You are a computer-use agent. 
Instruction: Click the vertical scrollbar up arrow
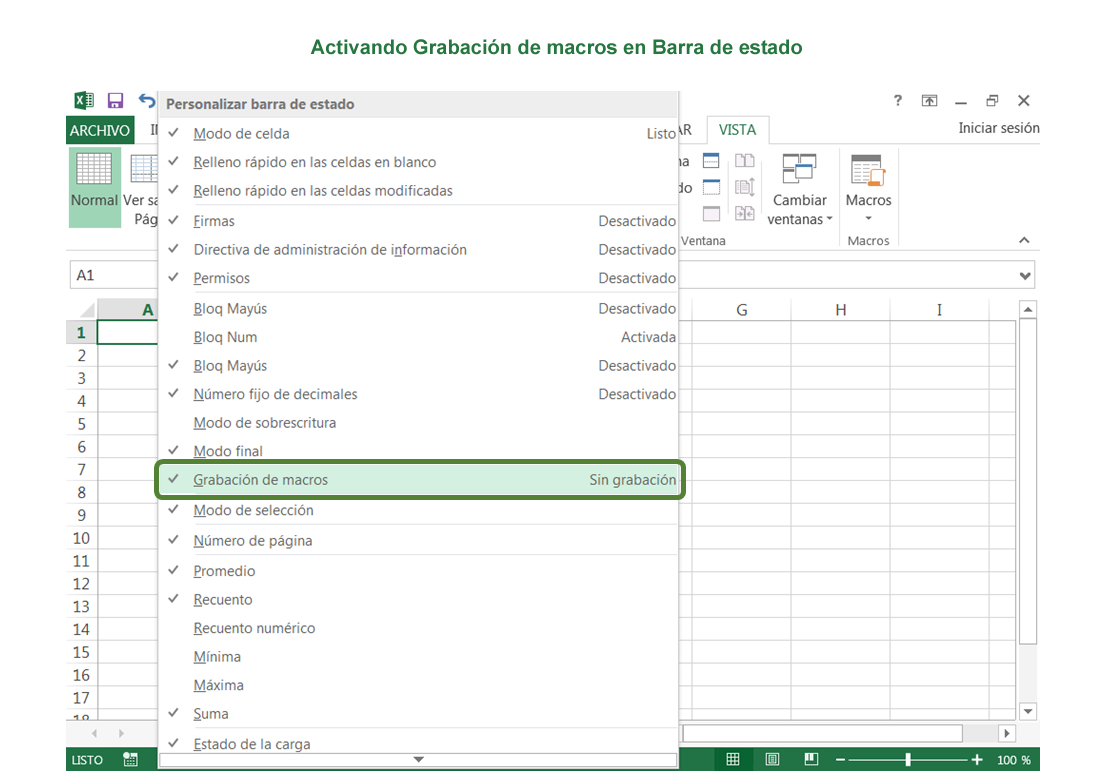[x=1028, y=309]
